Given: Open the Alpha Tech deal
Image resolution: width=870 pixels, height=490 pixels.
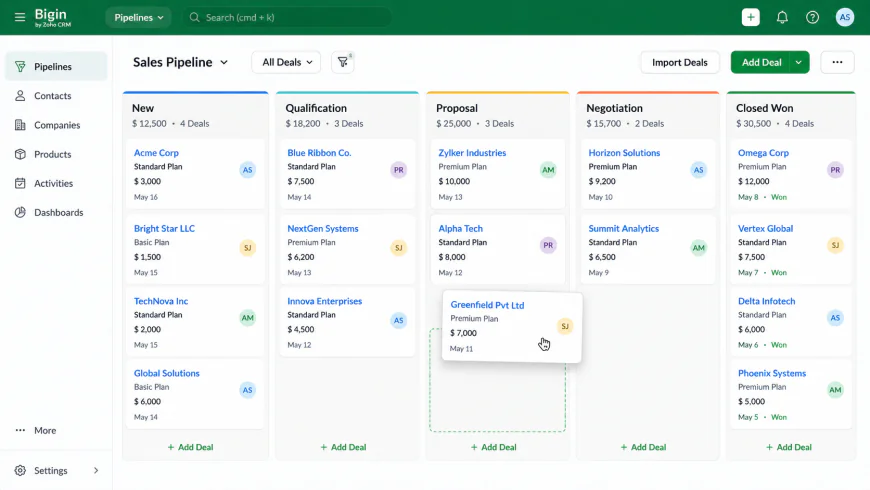Looking at the screenshot, I should (x=461, y=228).
